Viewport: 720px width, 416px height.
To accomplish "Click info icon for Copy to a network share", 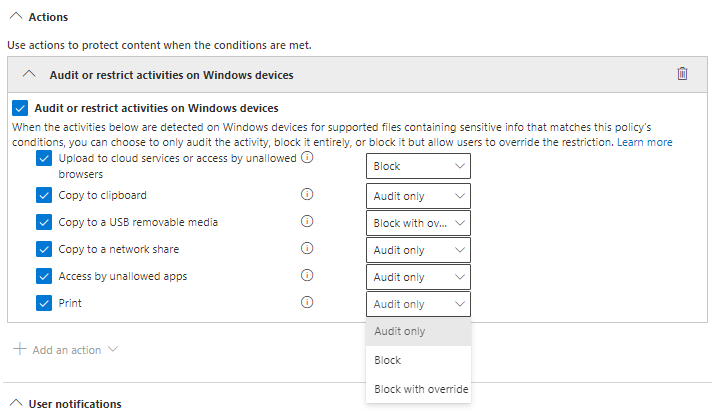I will pyautogui.click(x=308, y=249).
